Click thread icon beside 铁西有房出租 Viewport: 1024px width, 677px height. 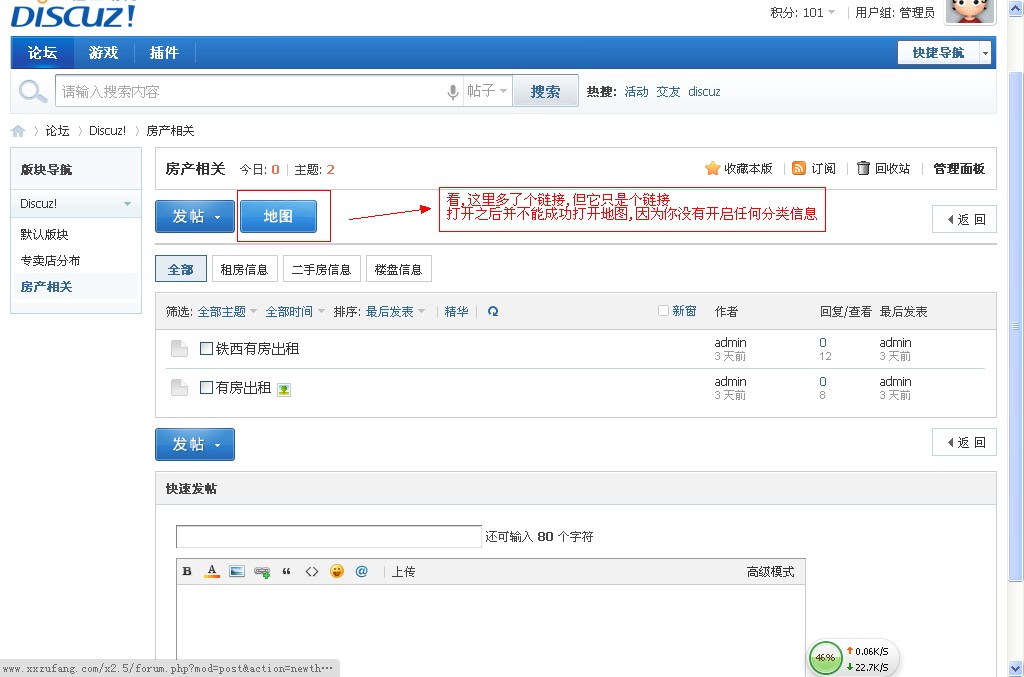179,349
